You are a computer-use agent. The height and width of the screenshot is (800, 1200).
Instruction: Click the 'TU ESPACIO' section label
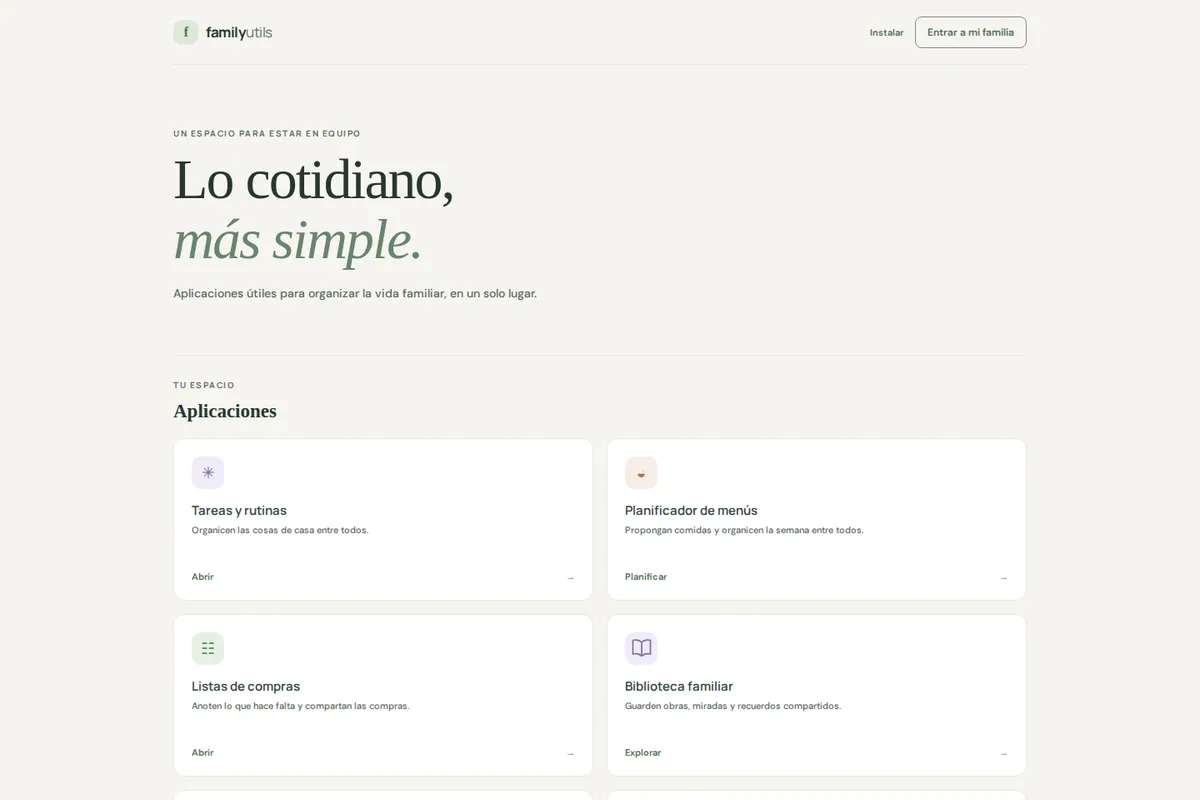204,385
